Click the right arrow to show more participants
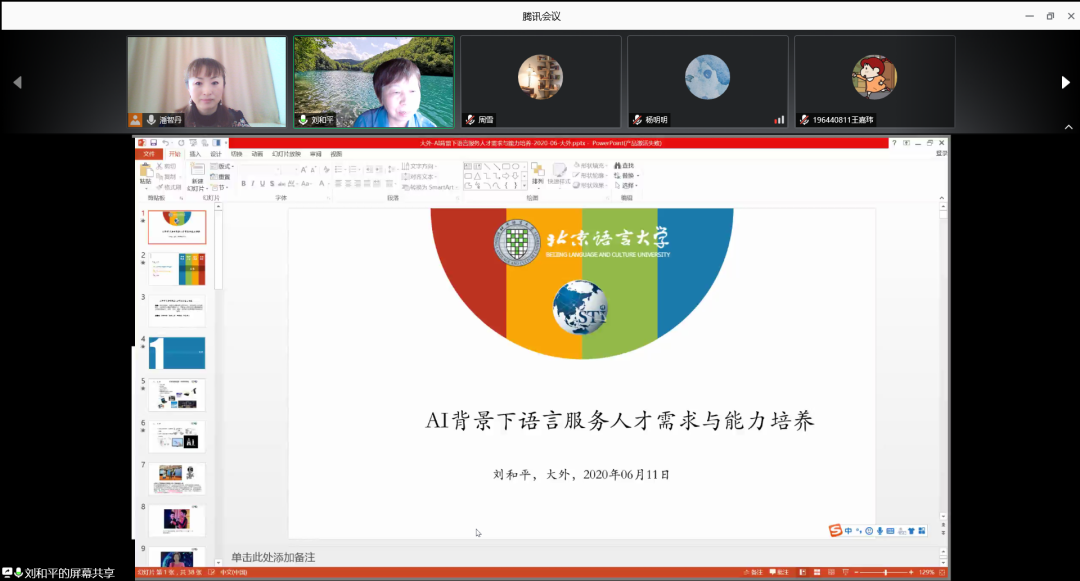Image resolution: width=1080 pixels, height=581 pixels. (1065, 83)
